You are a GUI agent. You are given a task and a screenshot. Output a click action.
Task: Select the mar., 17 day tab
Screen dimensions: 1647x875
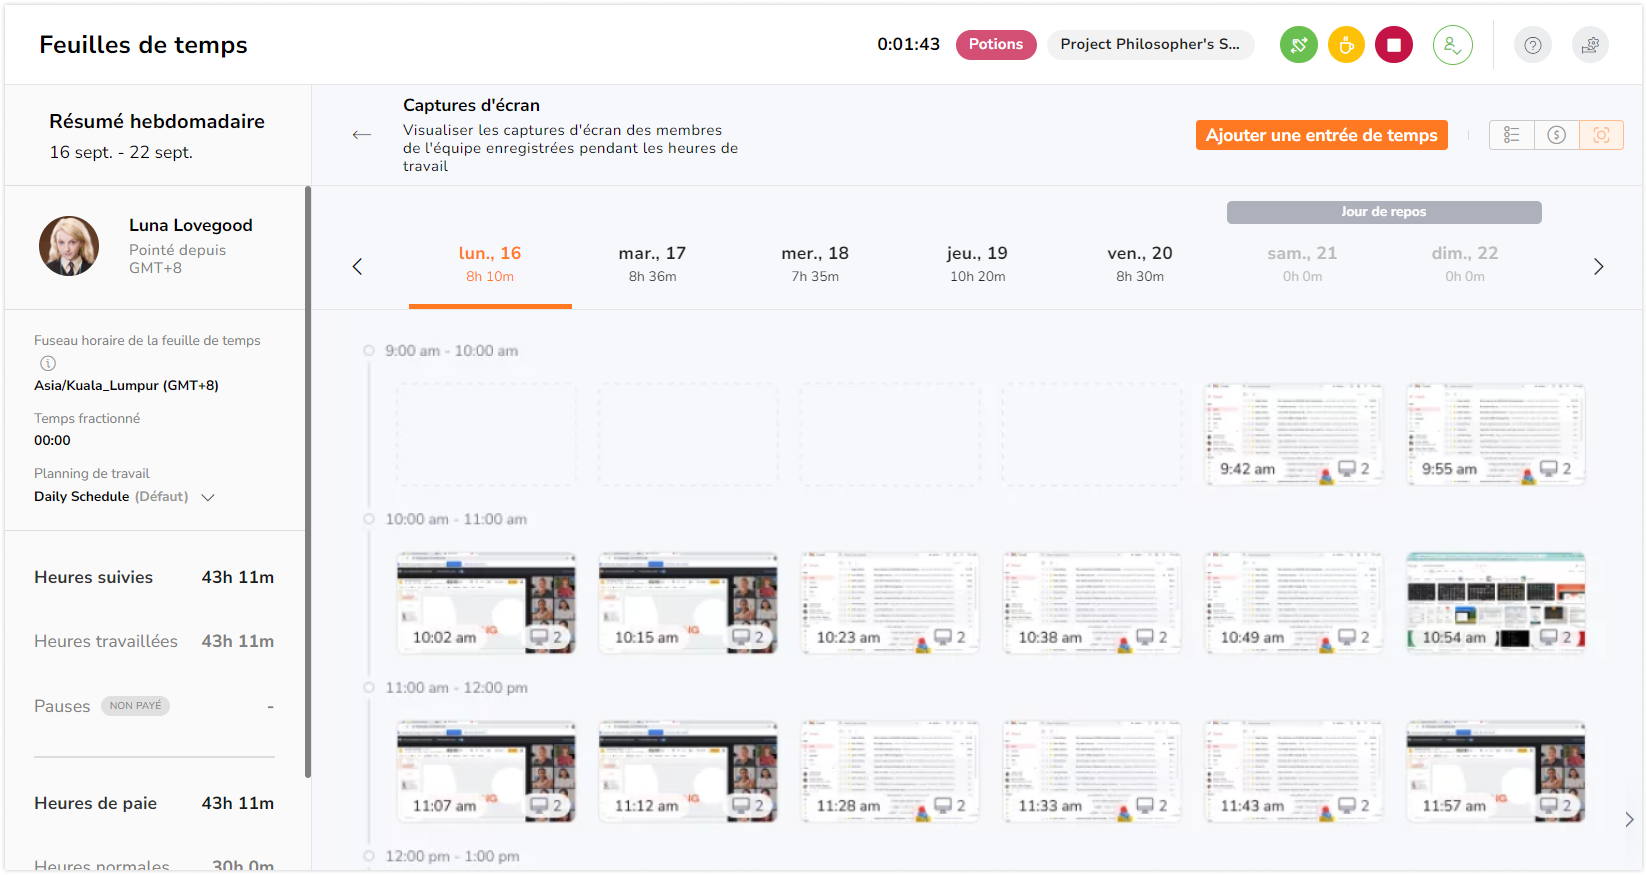tap(652, 264)
